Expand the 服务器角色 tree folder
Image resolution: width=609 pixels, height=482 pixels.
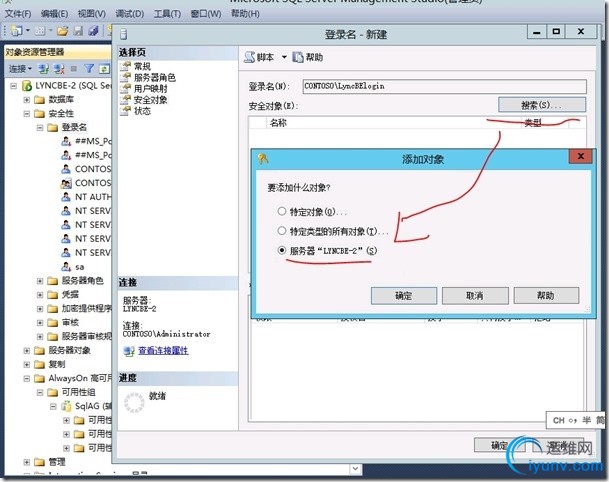(x=40, y=281)
